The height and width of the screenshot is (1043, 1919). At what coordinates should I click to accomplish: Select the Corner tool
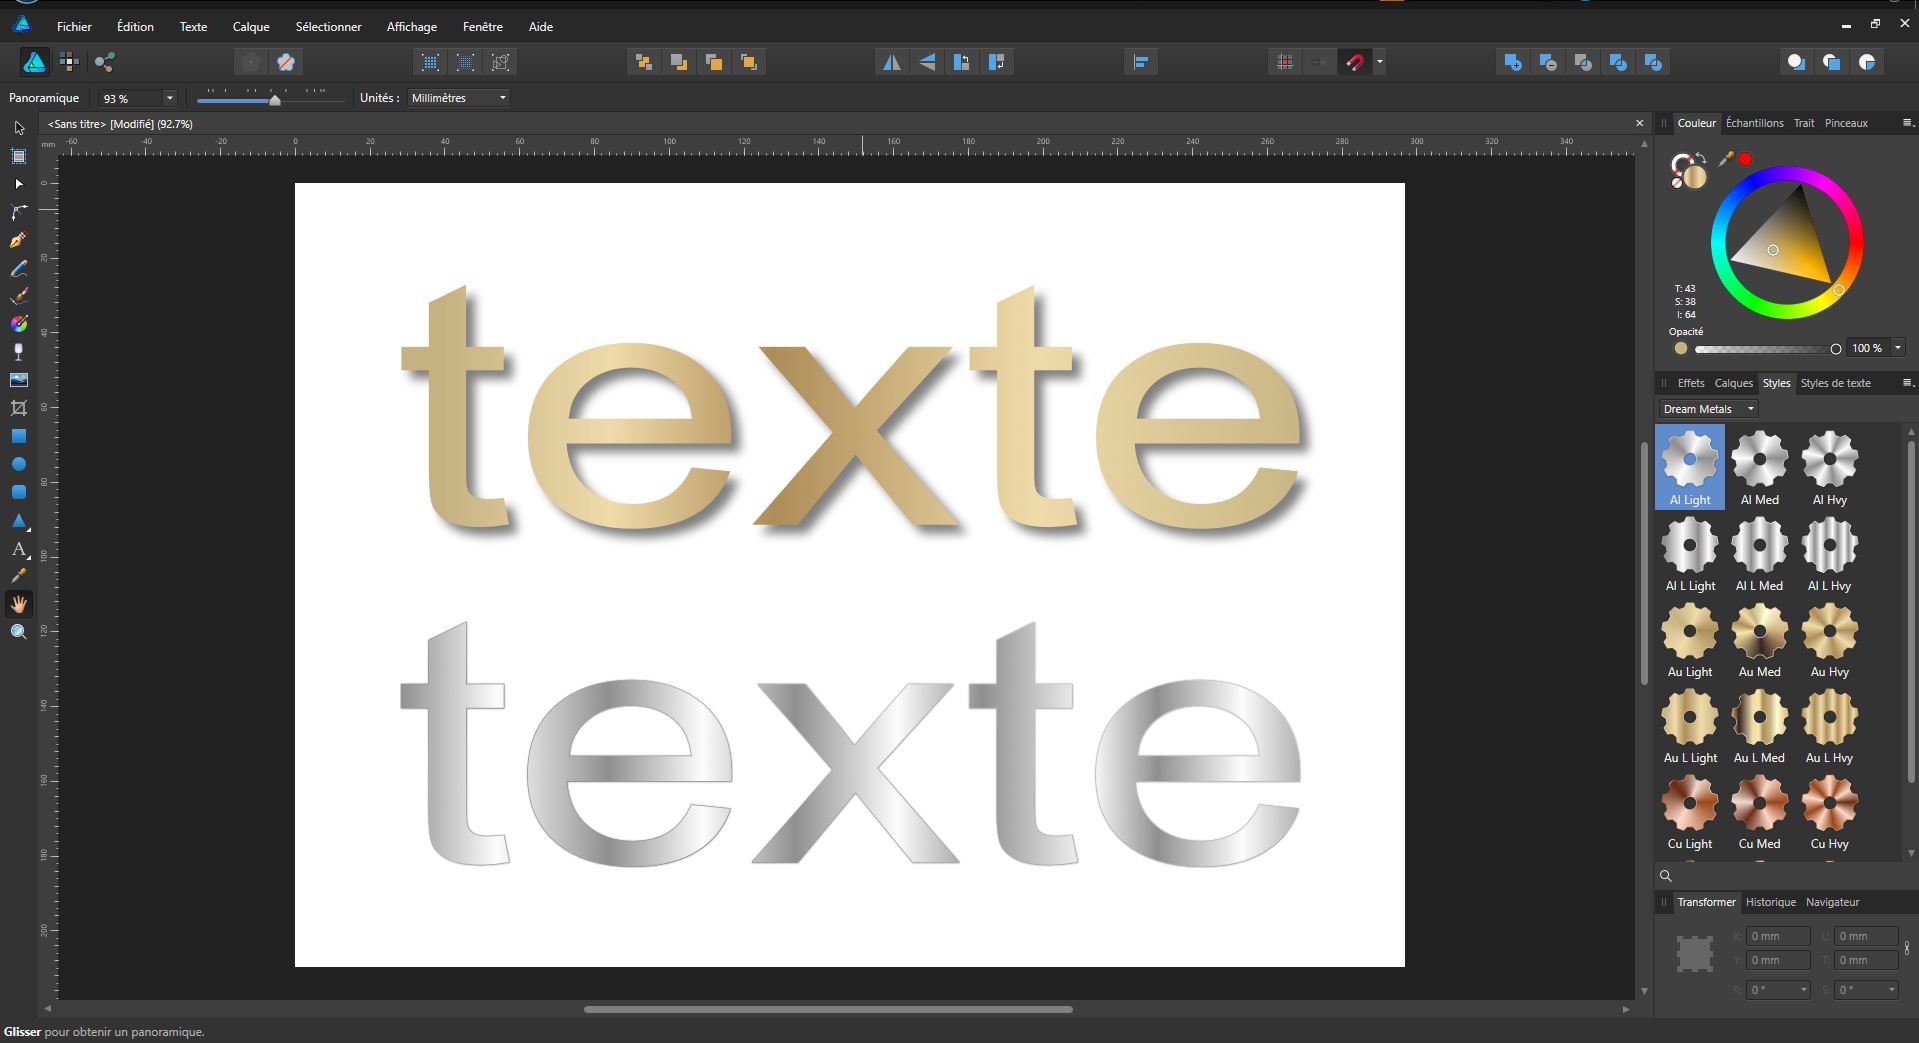coord(19,212)
